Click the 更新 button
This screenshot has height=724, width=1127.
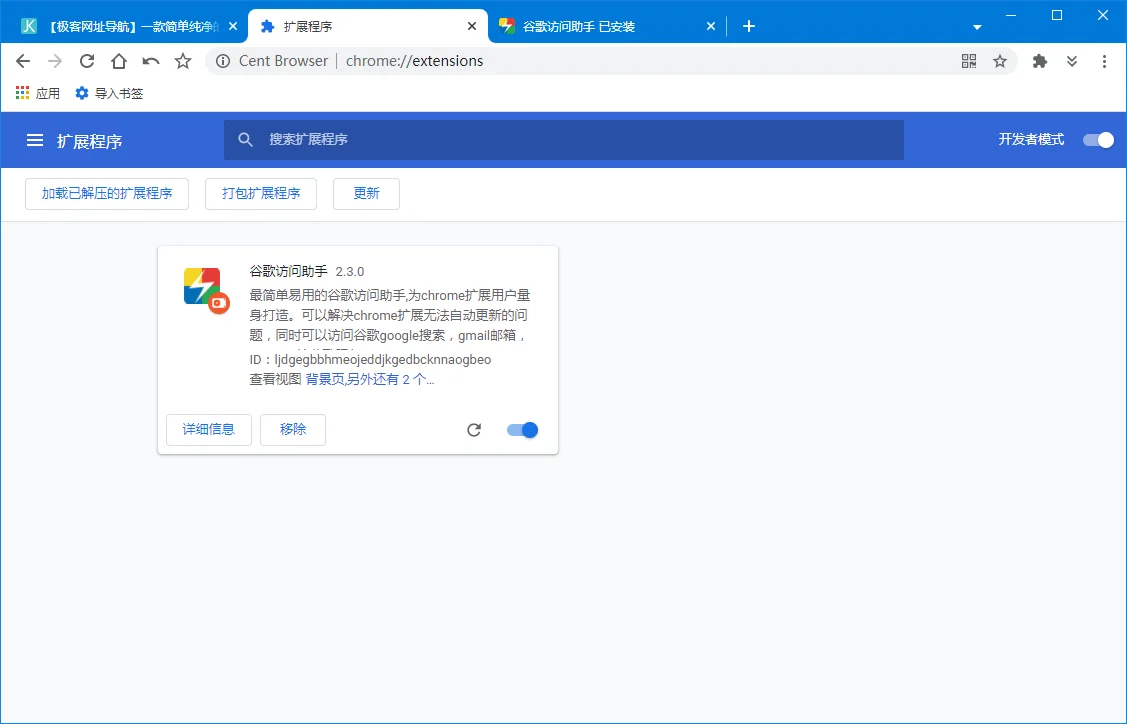pos(367,193)
